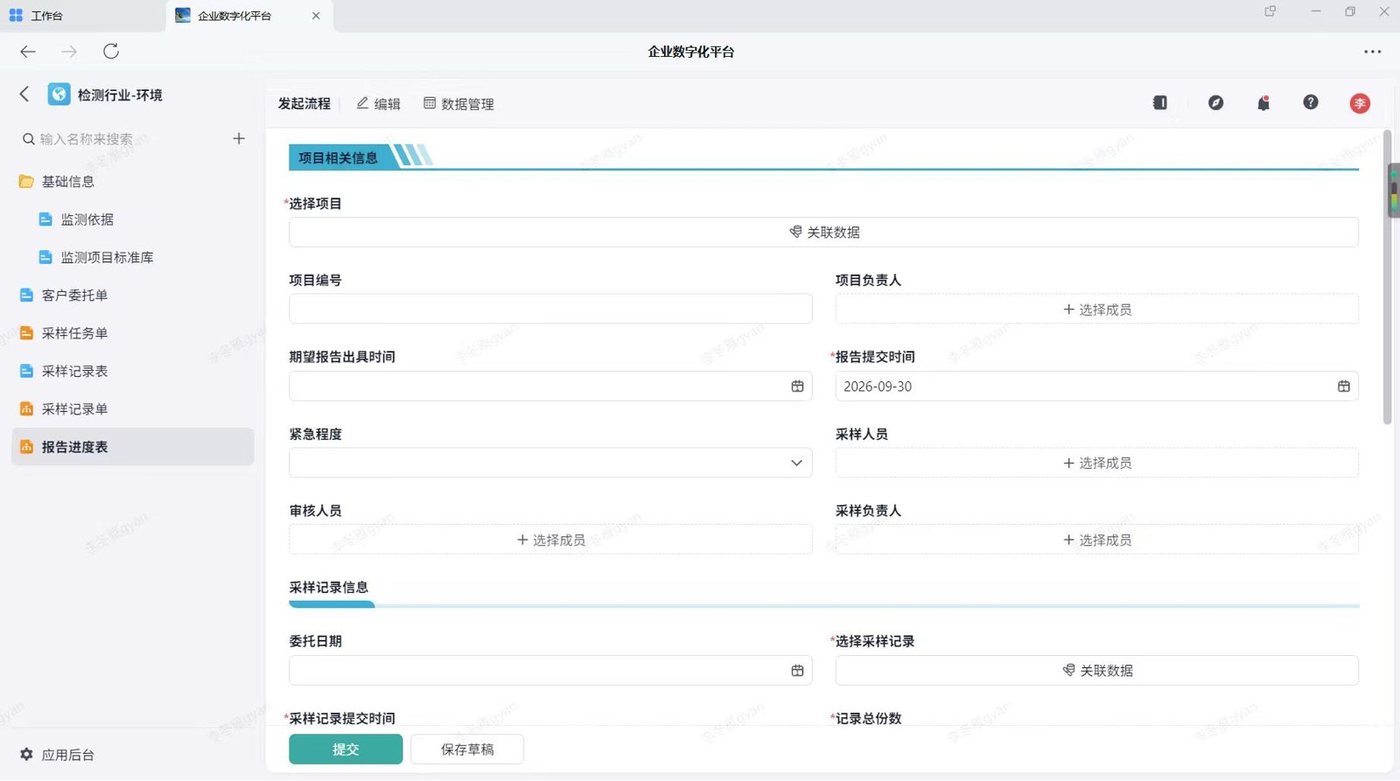Switch to the 工作台 tab
The width and height of the screenshot is (1400, 781).
83,15
